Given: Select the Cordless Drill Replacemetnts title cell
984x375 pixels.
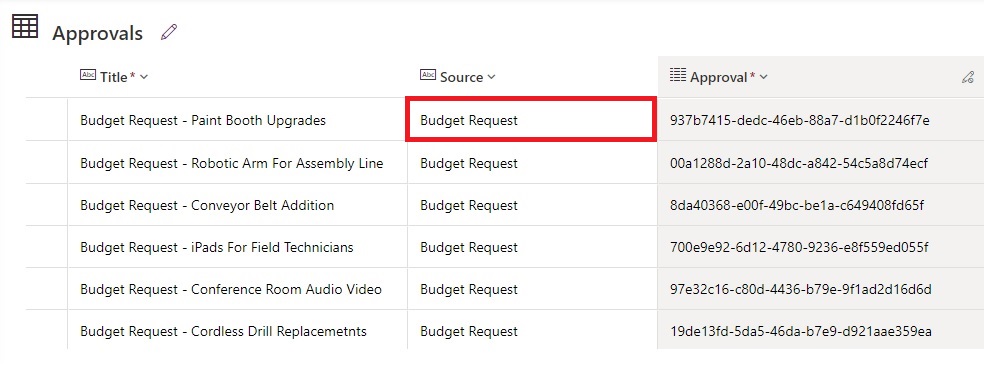Looking at the screenshot, I should [237, 330].
